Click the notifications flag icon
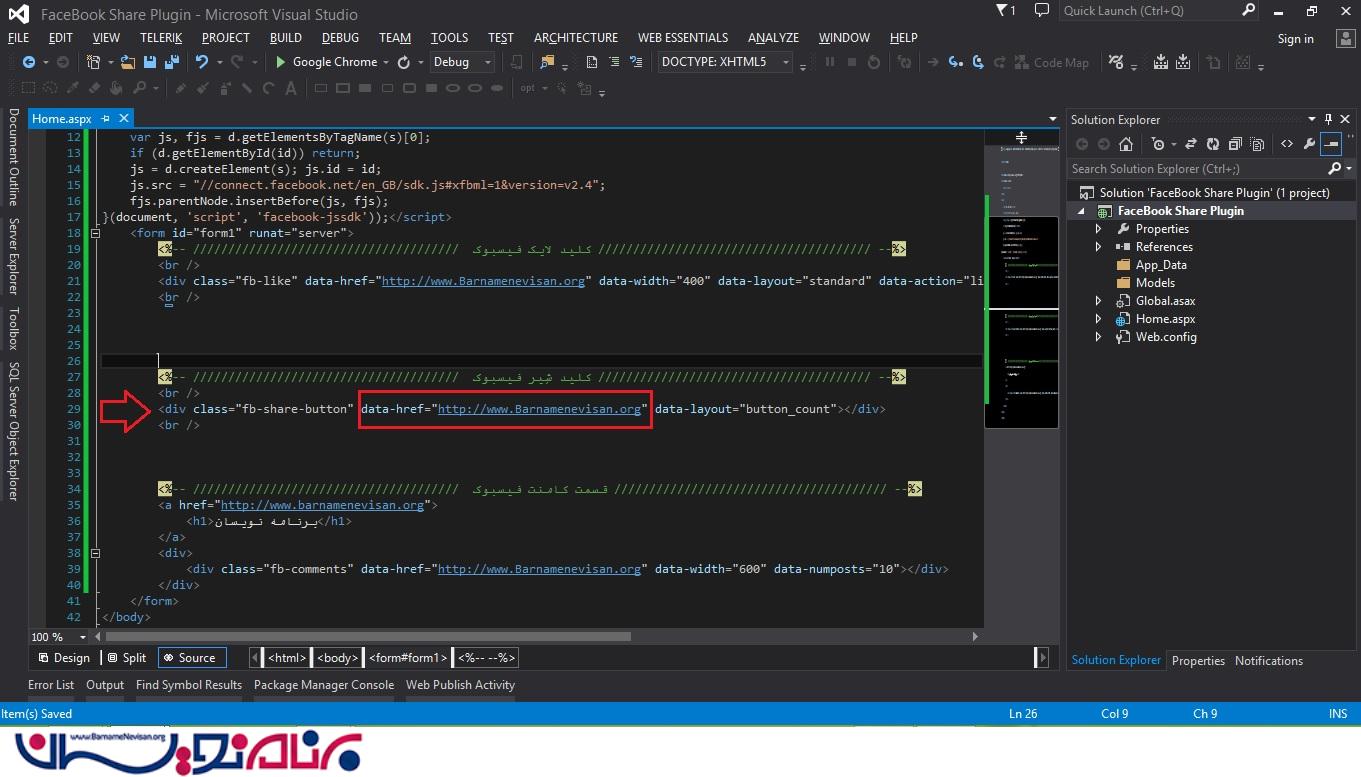Screen dimensions: 1361x777 1004,11
